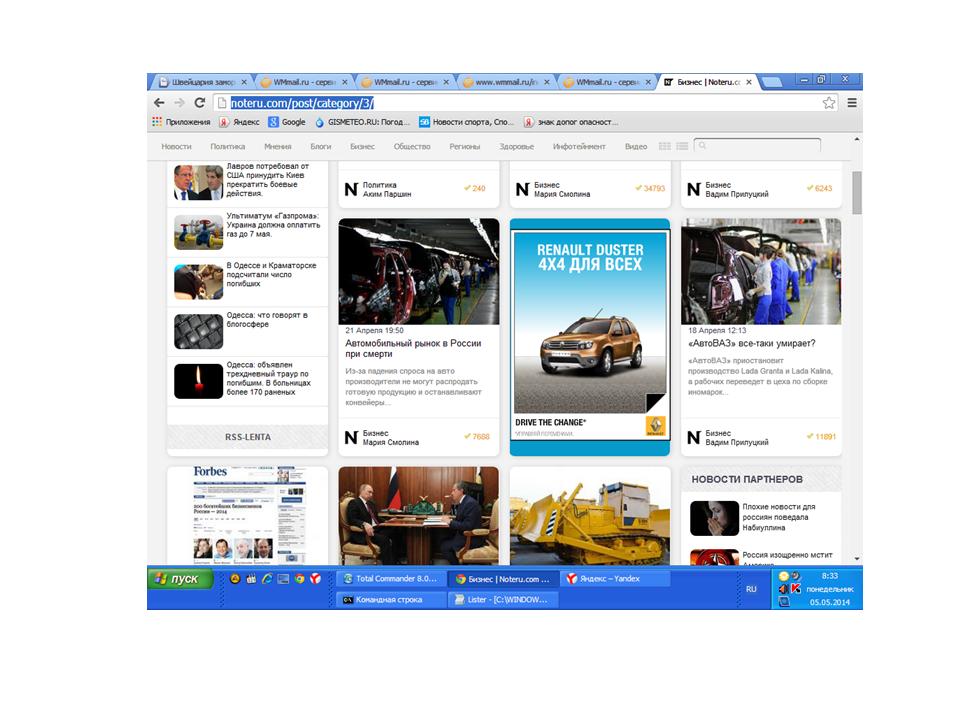Click the browser forward arrow
This screenshot has width=960, height=720.
179,103
